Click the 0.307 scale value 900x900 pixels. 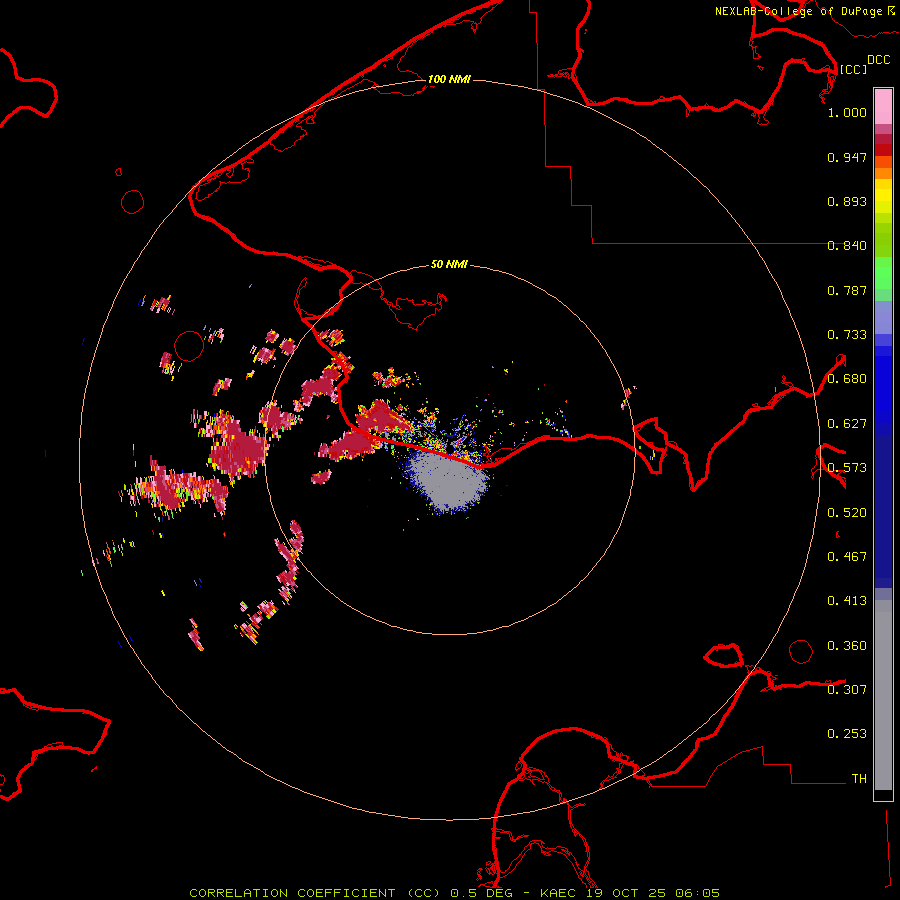pos(847,690)
